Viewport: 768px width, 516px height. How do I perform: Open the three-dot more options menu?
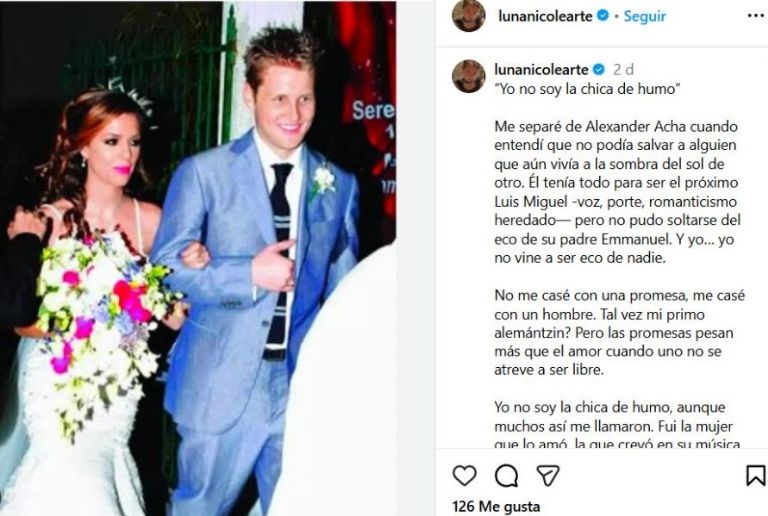(756, 16)
